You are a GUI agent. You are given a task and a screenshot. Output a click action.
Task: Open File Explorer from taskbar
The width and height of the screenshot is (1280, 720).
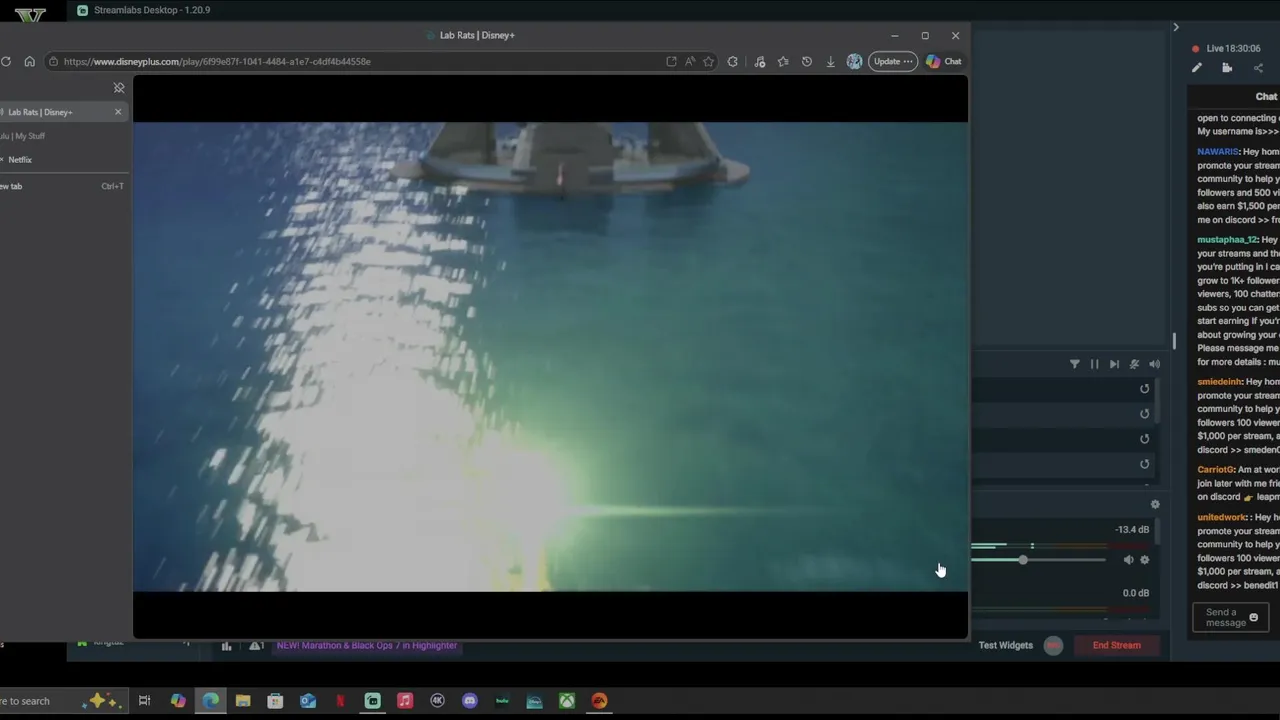(x=243, y=701)
